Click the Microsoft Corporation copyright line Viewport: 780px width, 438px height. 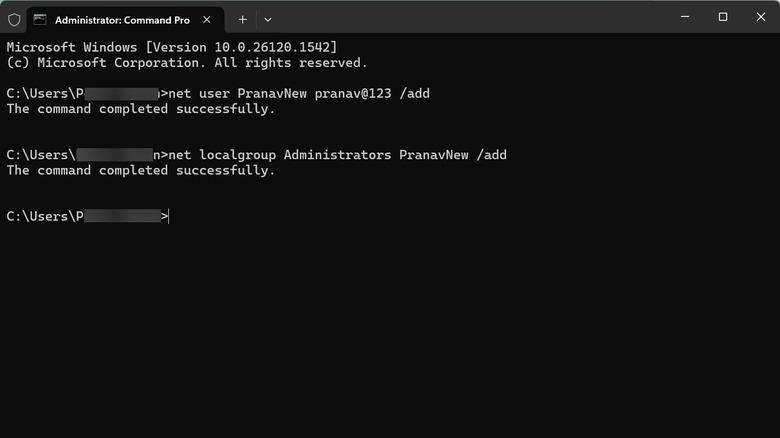coord(186,62)
